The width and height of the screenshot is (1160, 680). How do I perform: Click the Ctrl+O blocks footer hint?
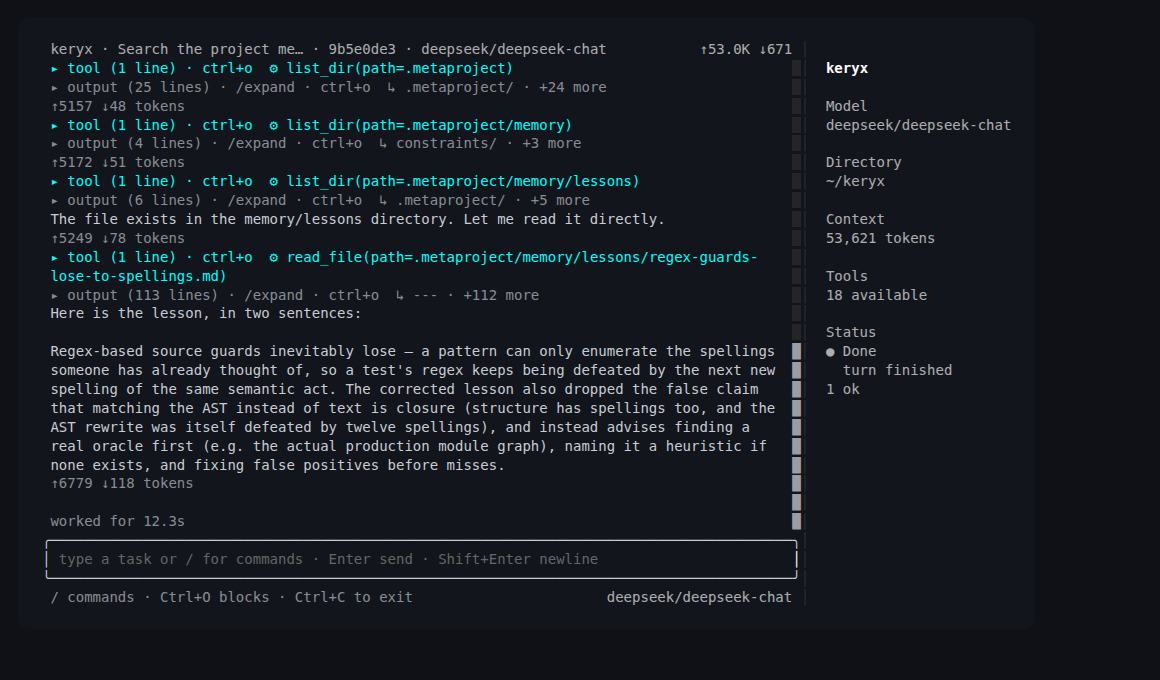[215, 597]
